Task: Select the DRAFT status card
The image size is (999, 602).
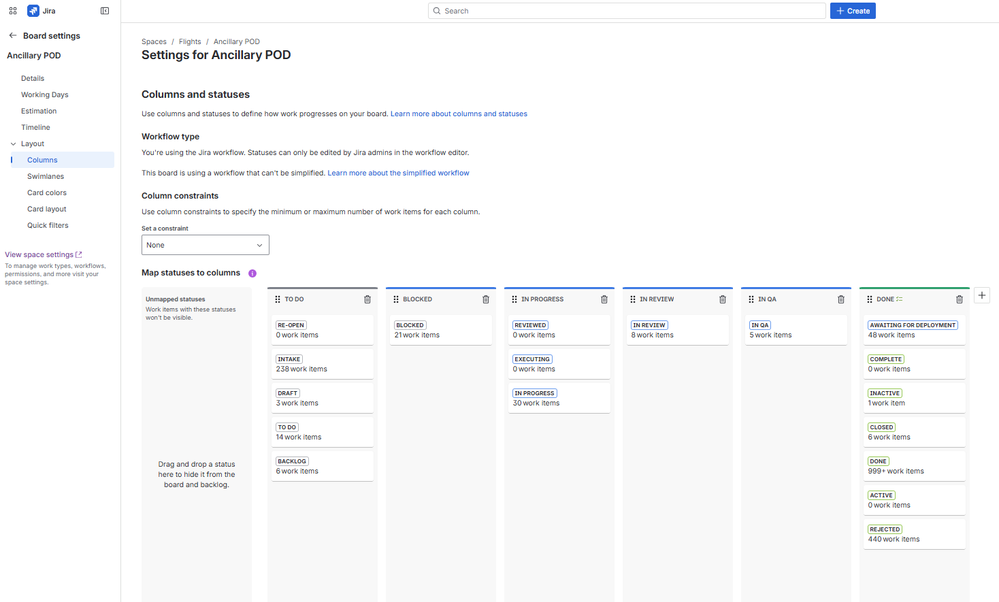Action: click(x=322, y=398)
